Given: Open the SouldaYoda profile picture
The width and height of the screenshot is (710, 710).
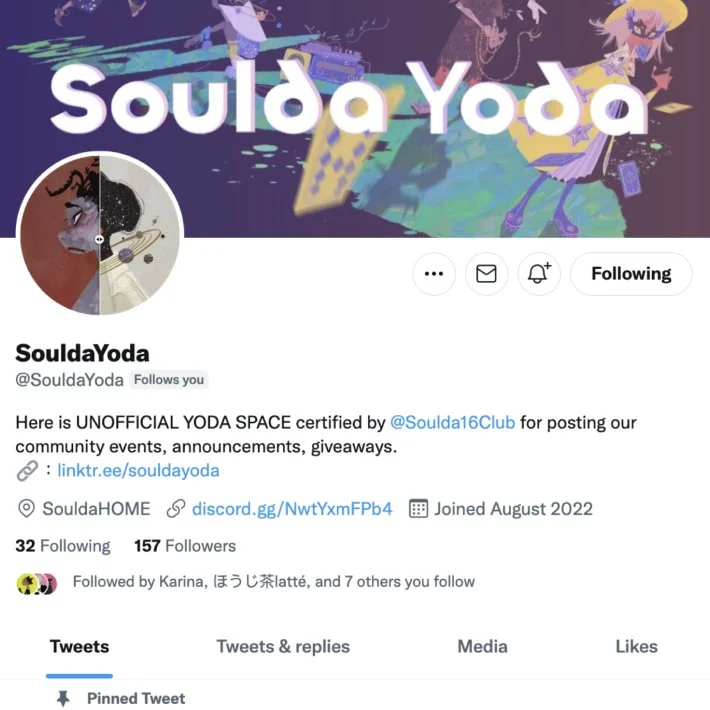Looking at the screenshot, I should click(100, 235).
